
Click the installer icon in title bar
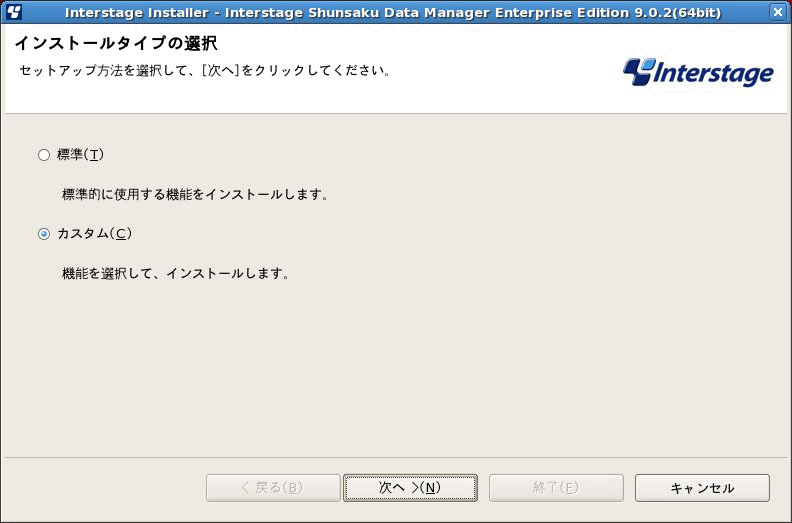14,12
